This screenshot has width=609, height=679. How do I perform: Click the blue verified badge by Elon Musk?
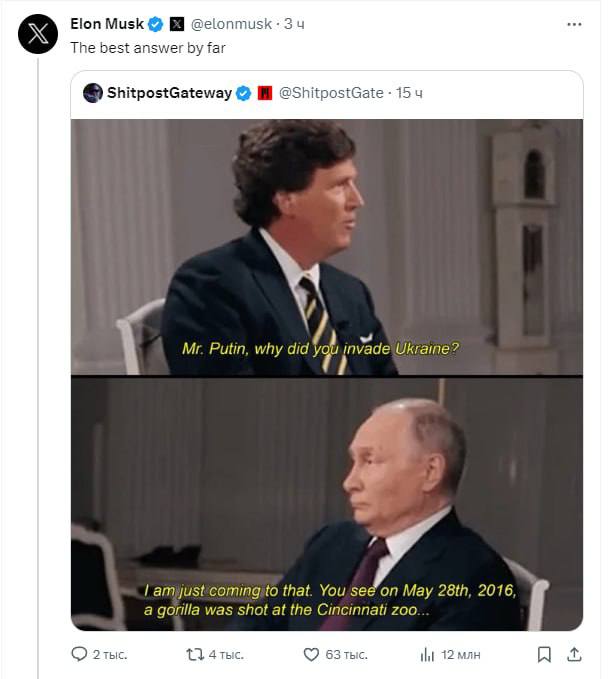coord(156,24)
